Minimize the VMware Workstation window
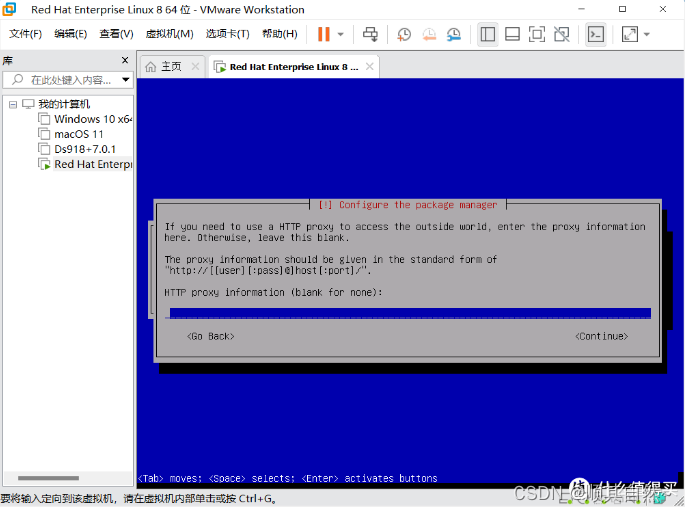Screen dimensions: 687x513 pos(582,9)
